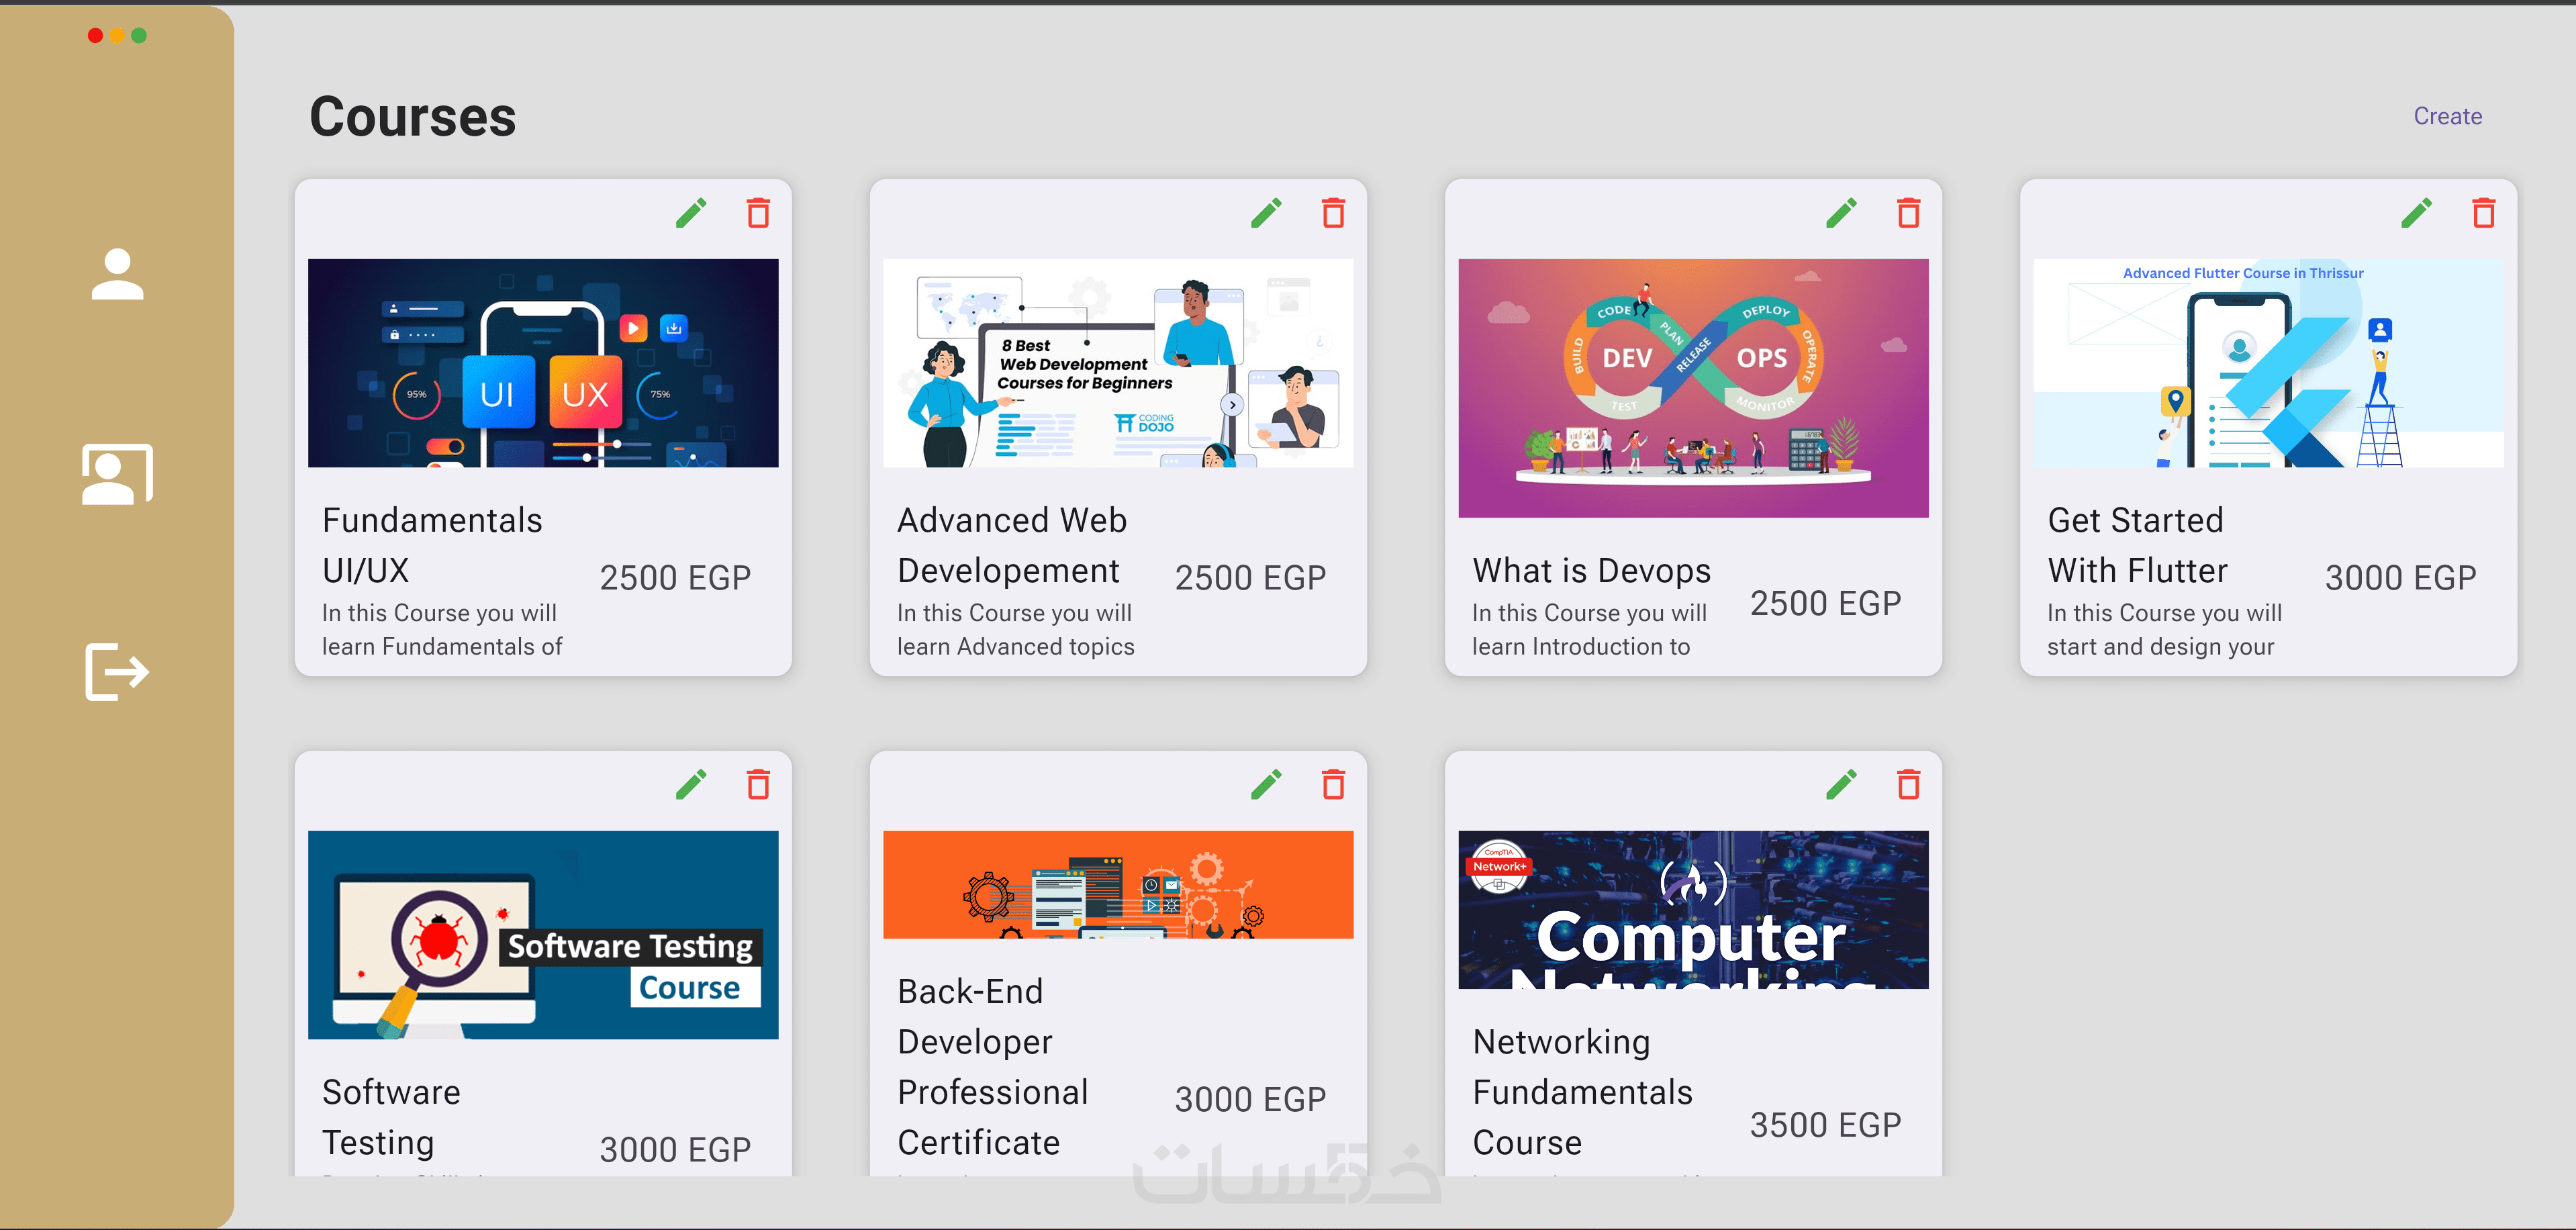This screenshot has width=2576, height=1230.
Task: Open the user profile sidebar icon
Action: pos(117,273)
